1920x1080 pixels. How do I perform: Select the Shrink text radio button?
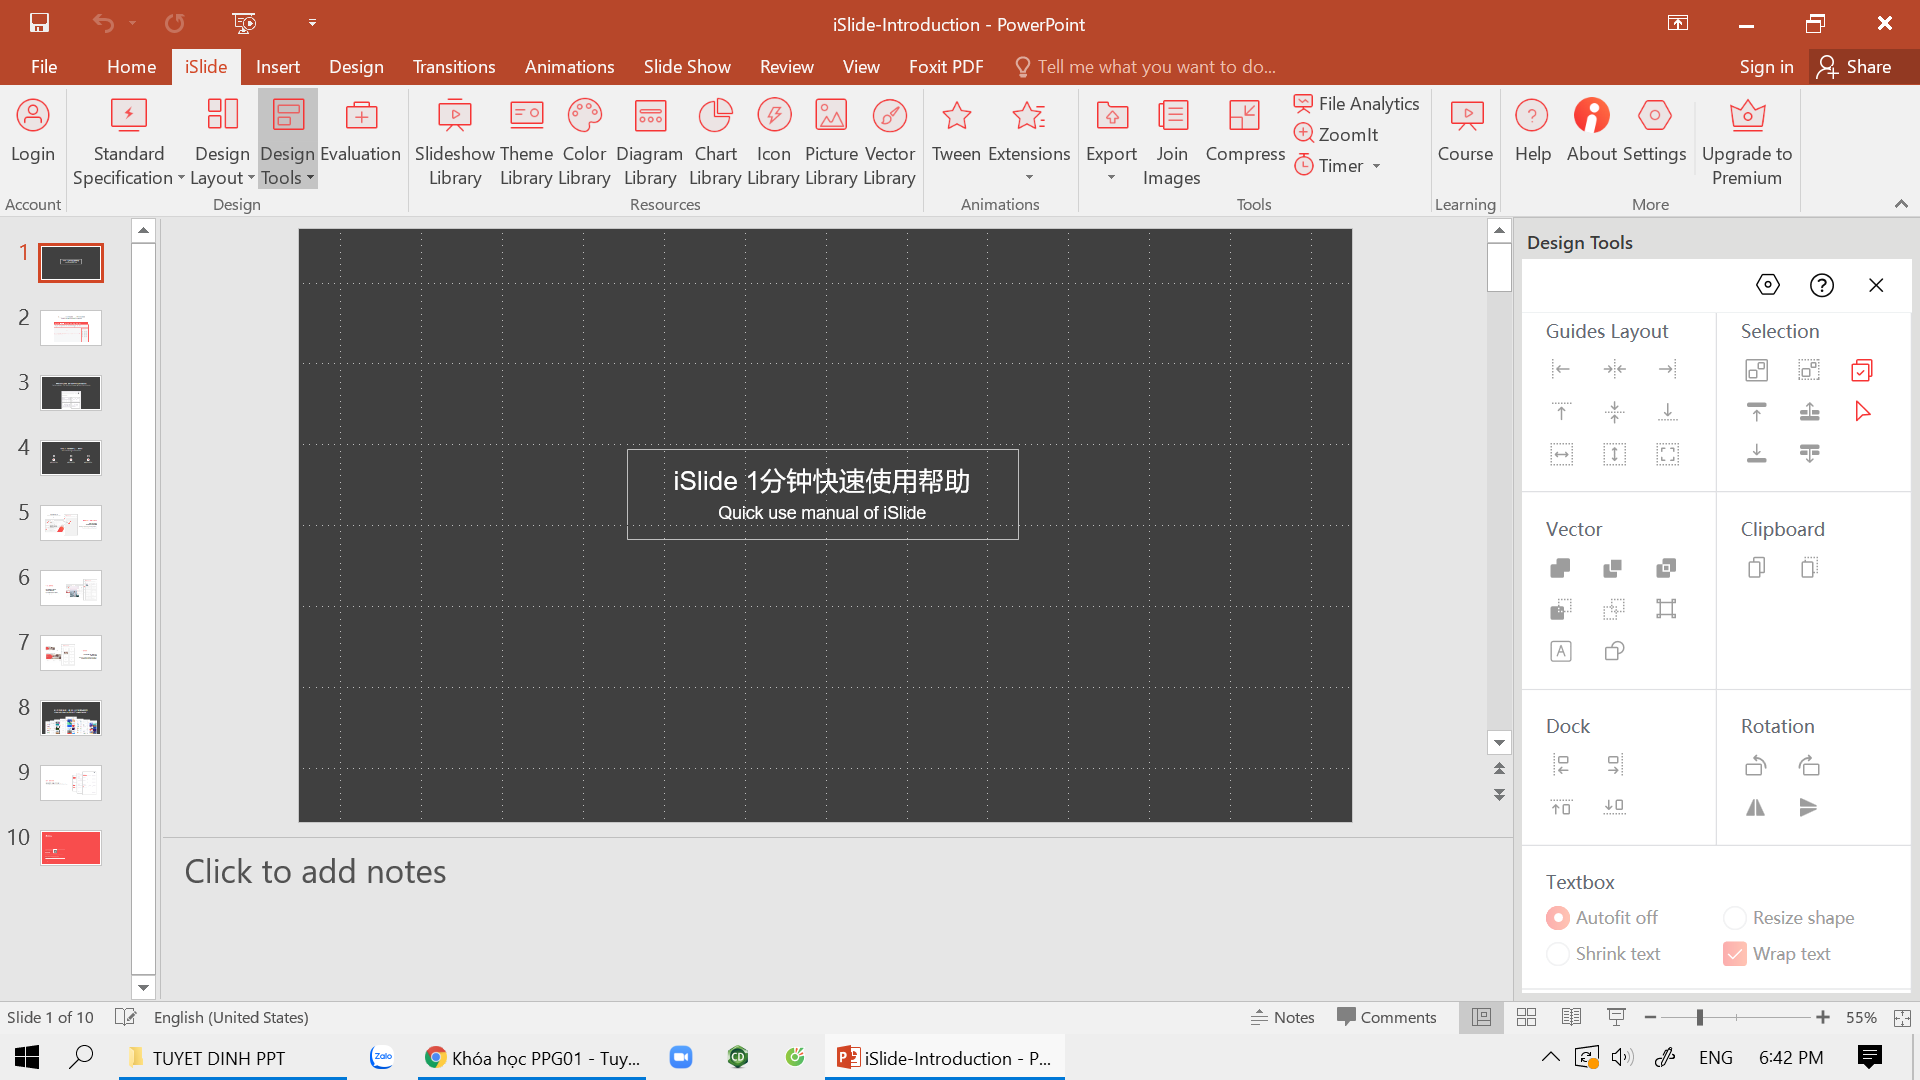1558,954
